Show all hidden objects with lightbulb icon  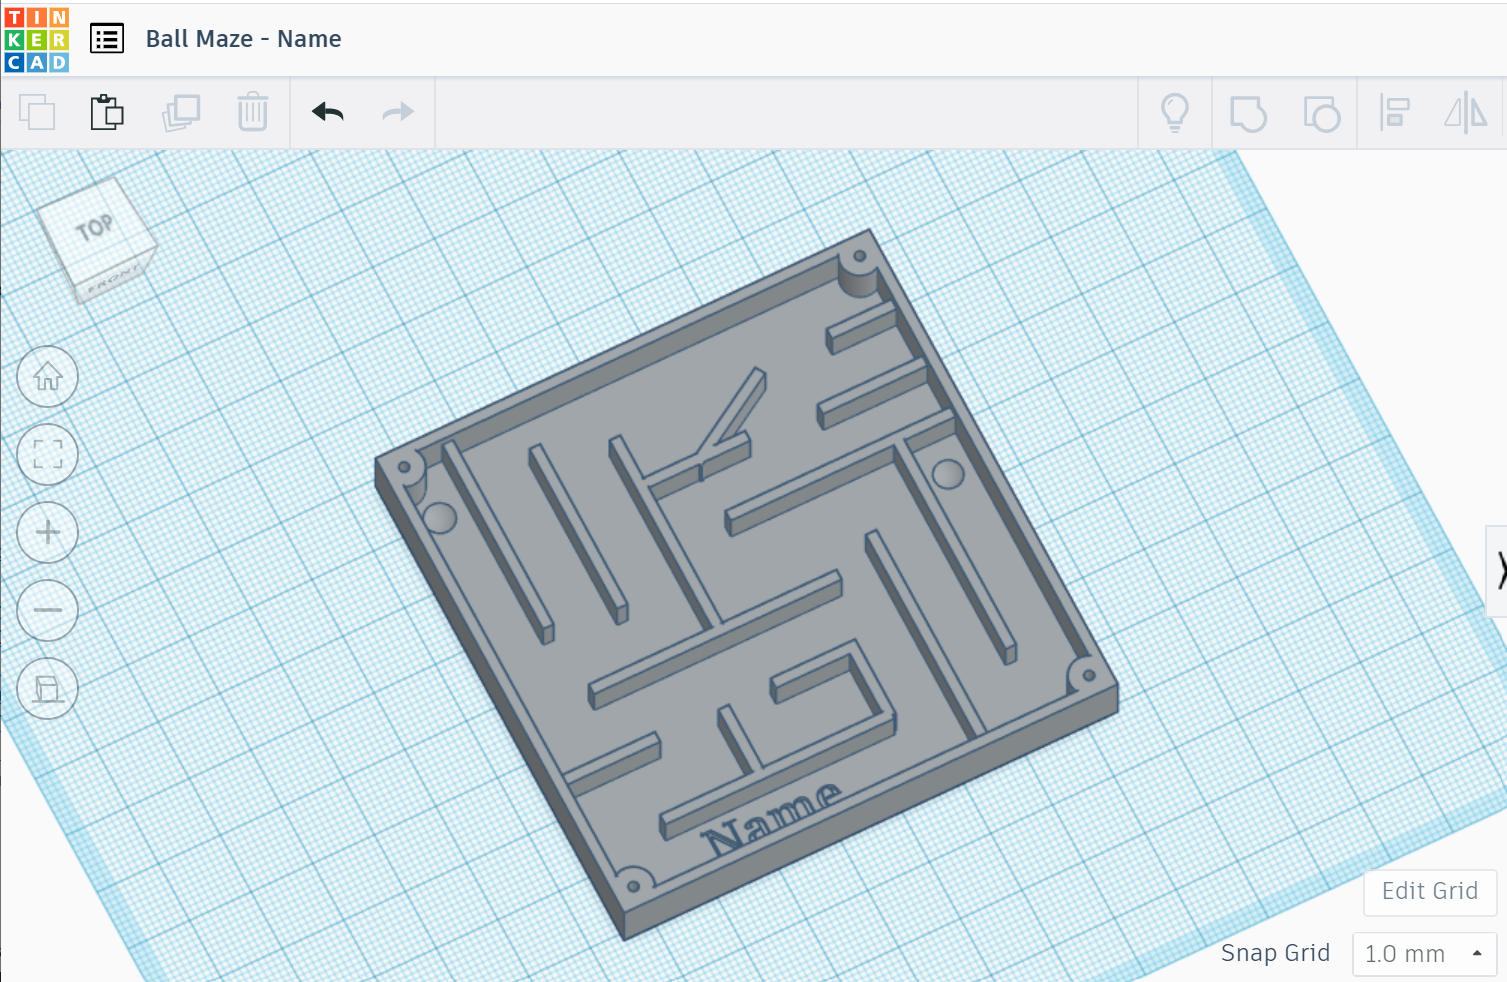click(x=1174, y=113)
